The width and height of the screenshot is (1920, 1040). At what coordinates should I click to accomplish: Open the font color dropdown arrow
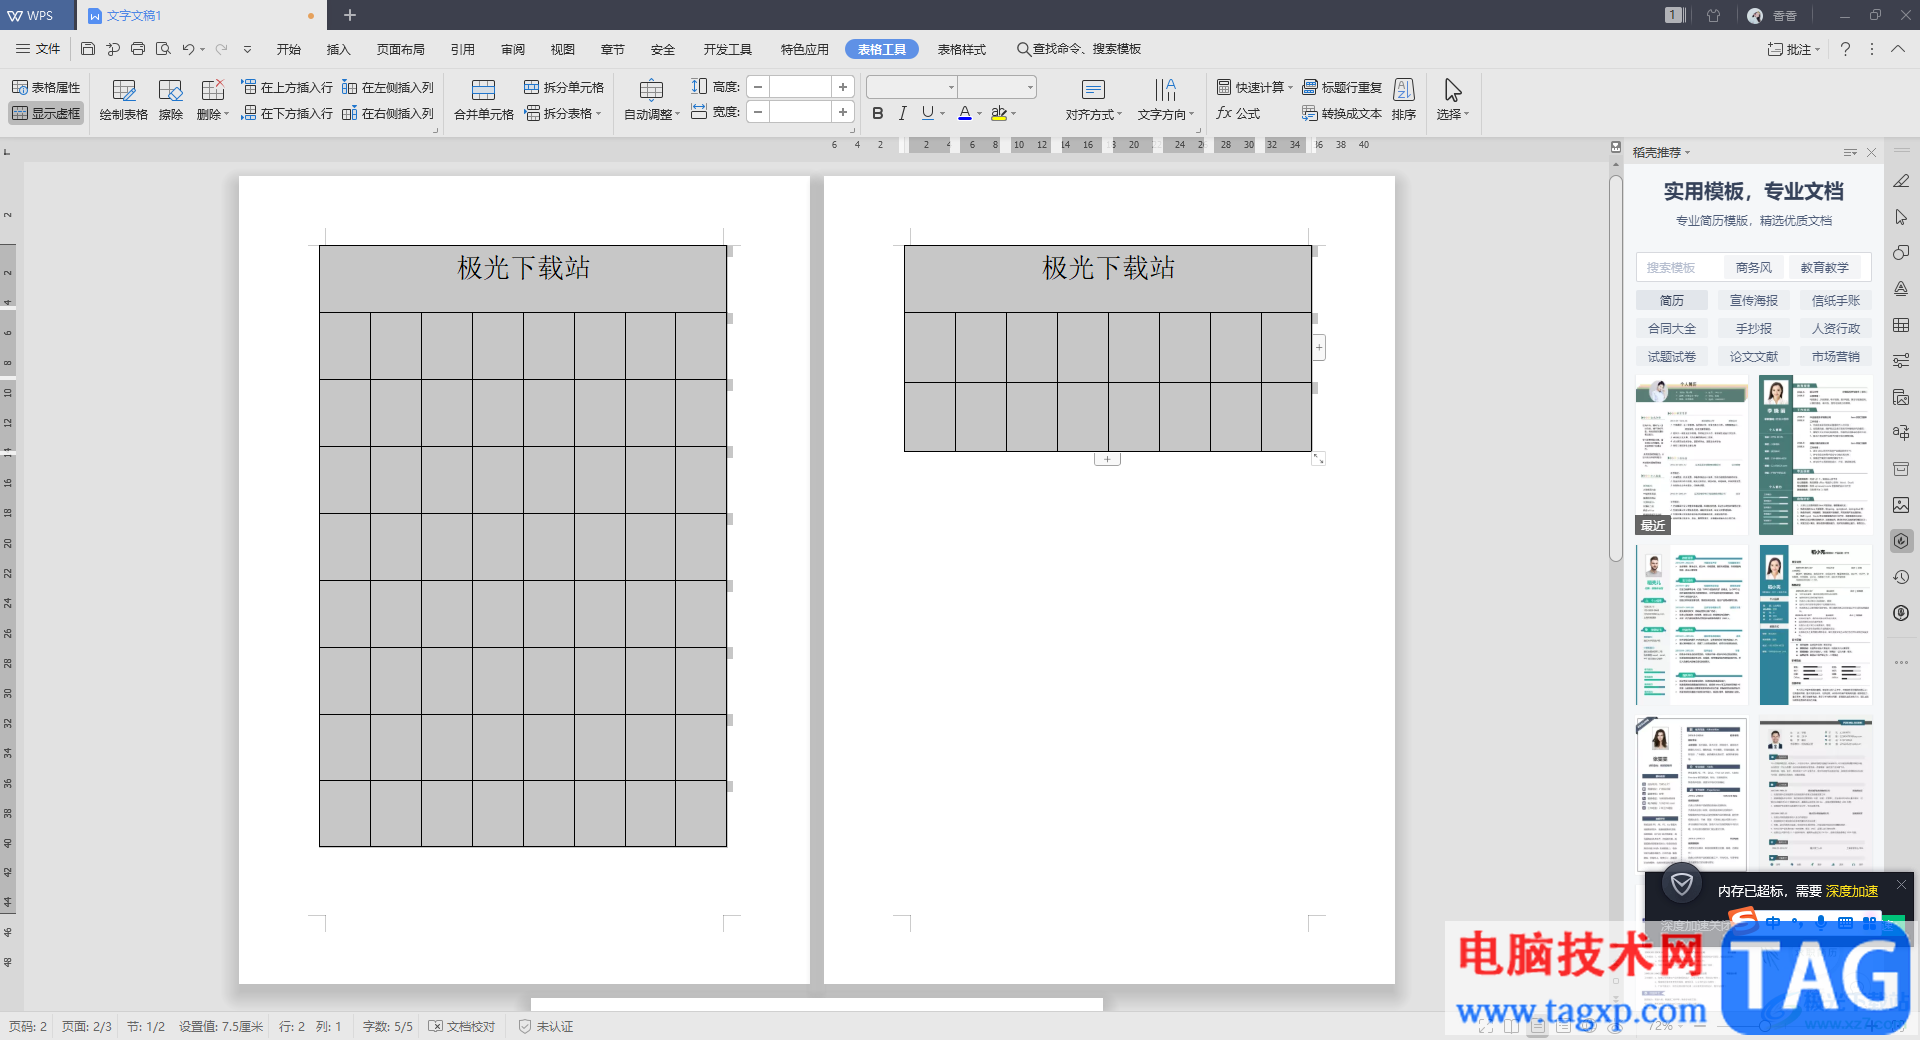(x=979, y=113)
